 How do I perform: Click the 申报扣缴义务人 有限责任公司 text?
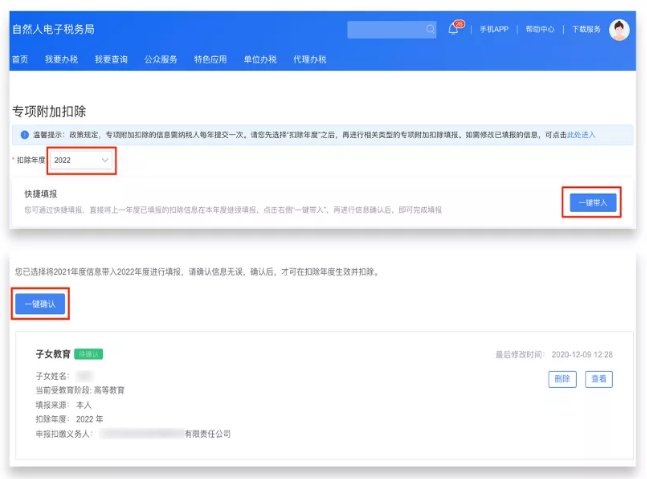(133, 434)
